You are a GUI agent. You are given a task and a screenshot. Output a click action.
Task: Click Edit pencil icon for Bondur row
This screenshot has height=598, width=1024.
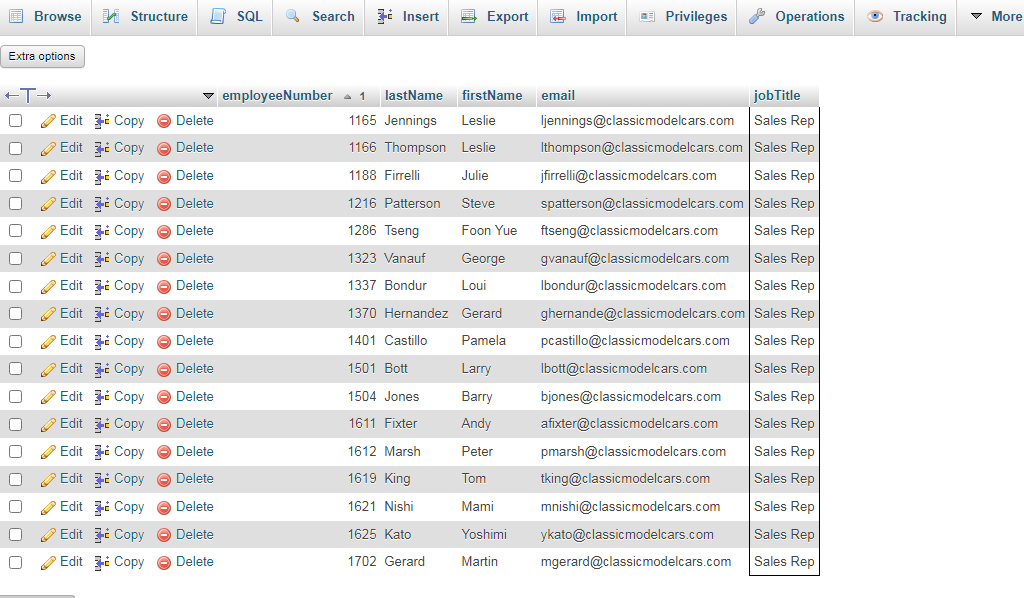pyautogui.click(x=48, y=286)
